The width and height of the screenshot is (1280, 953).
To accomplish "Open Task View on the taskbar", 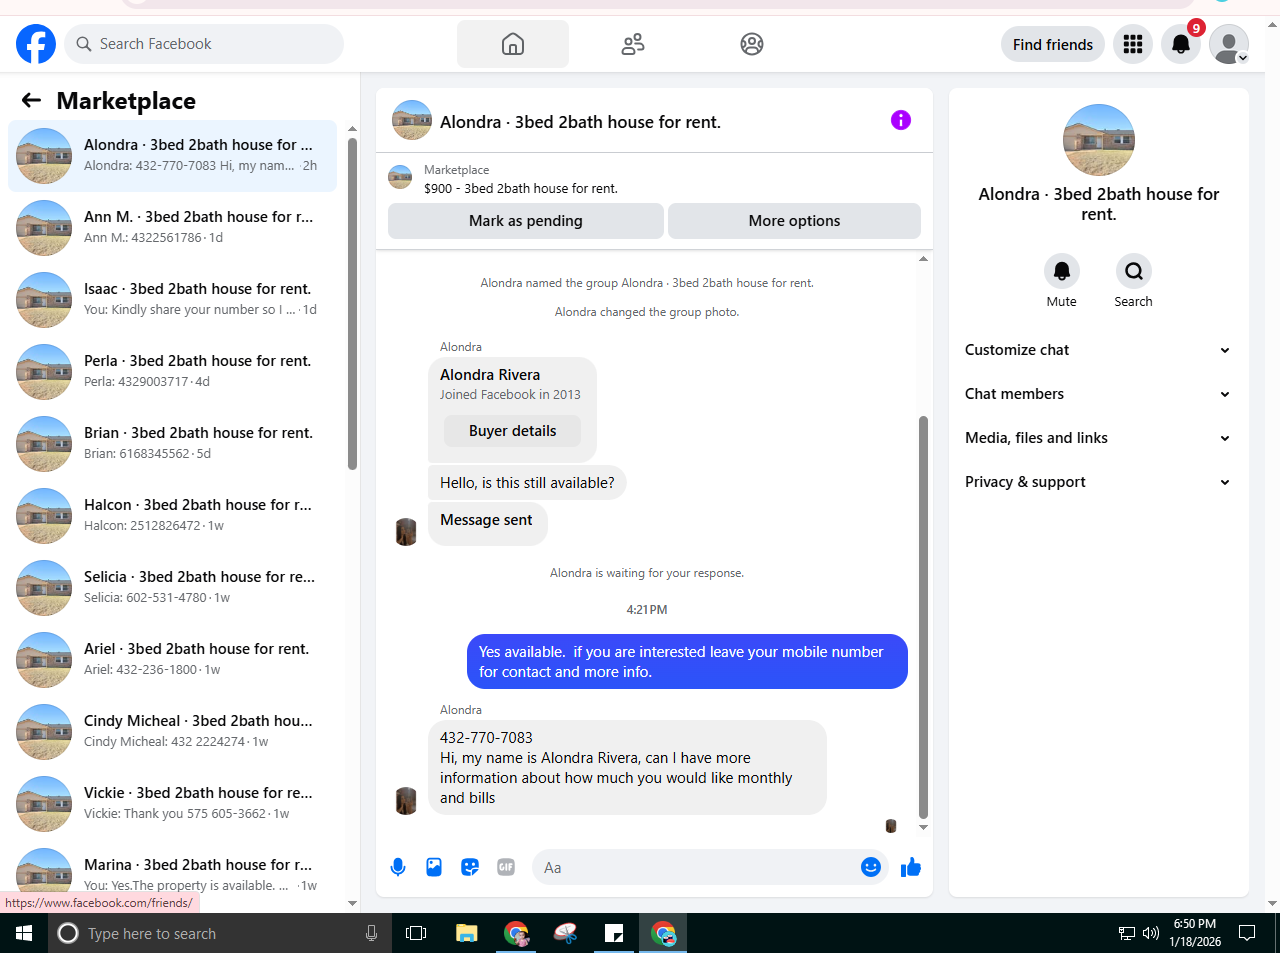I will tap(416, 933).
